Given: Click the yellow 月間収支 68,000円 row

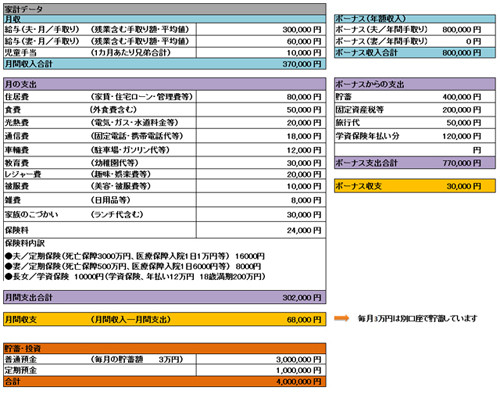Looking at the screenshot, I should click(x=165, y=319).
